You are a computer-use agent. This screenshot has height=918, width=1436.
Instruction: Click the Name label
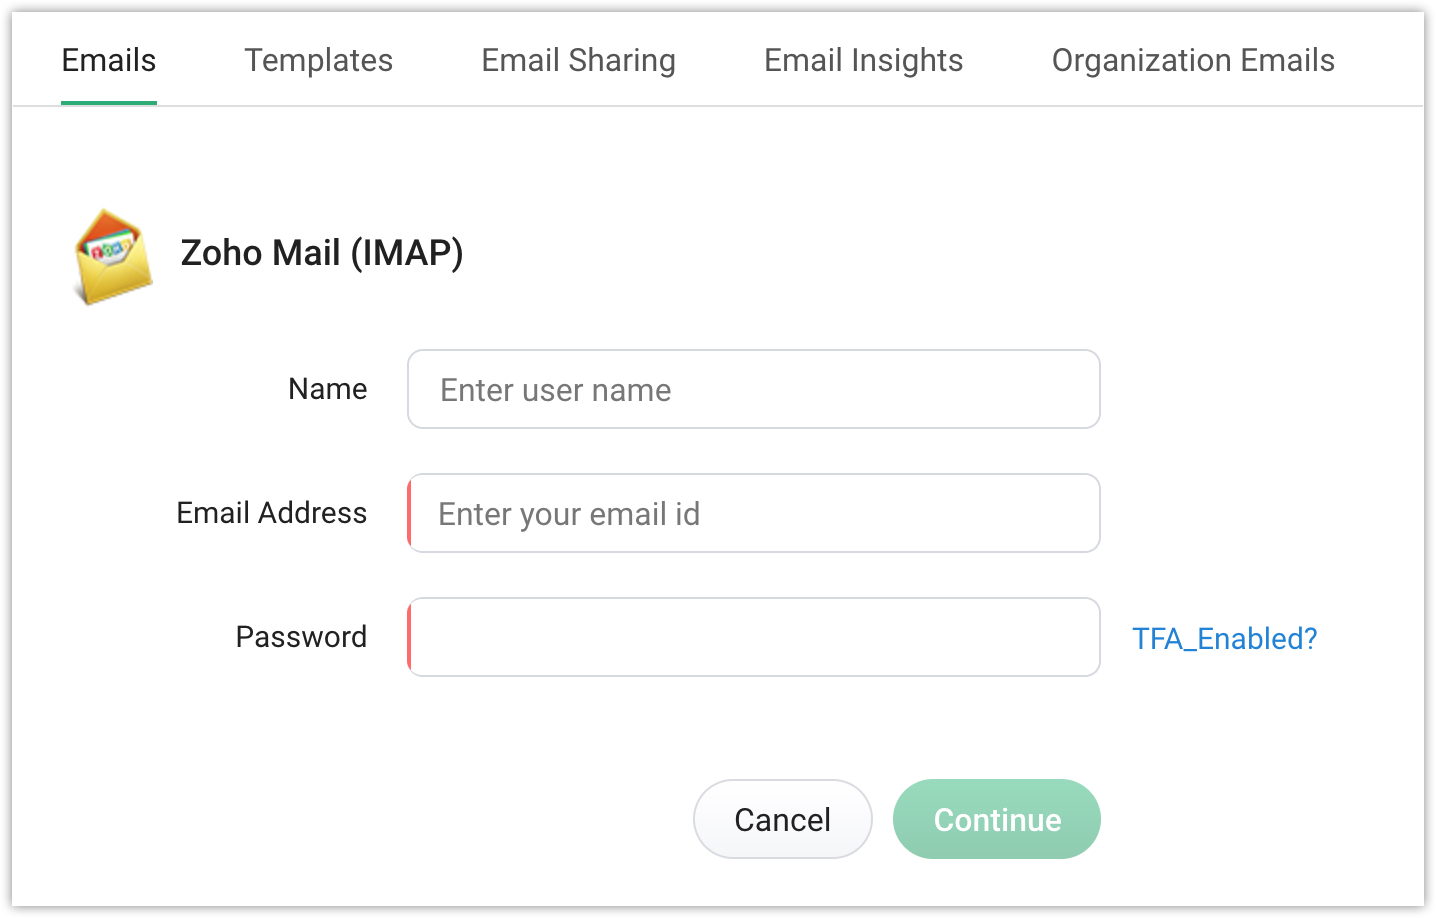tap(328, 389)
